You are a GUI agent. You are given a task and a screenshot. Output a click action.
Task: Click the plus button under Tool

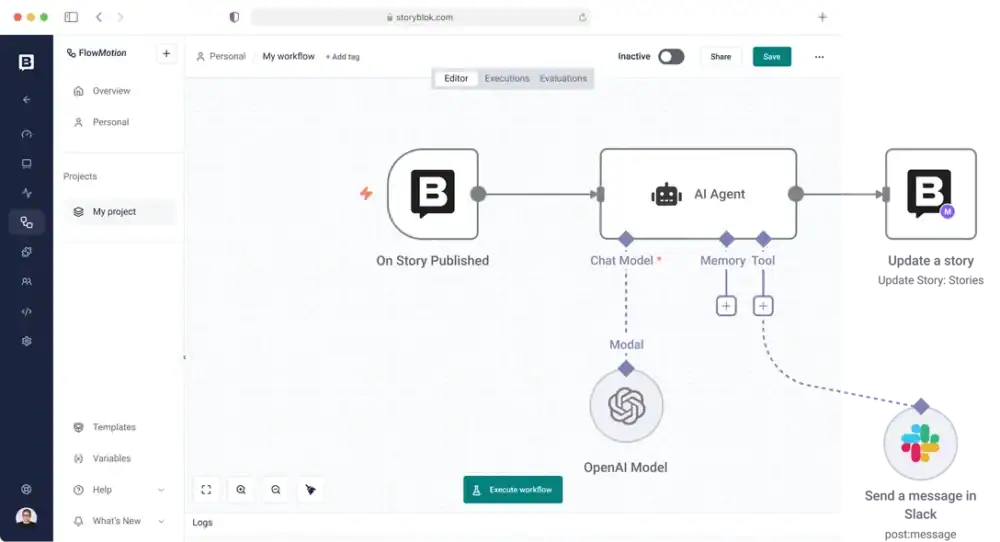763,306
